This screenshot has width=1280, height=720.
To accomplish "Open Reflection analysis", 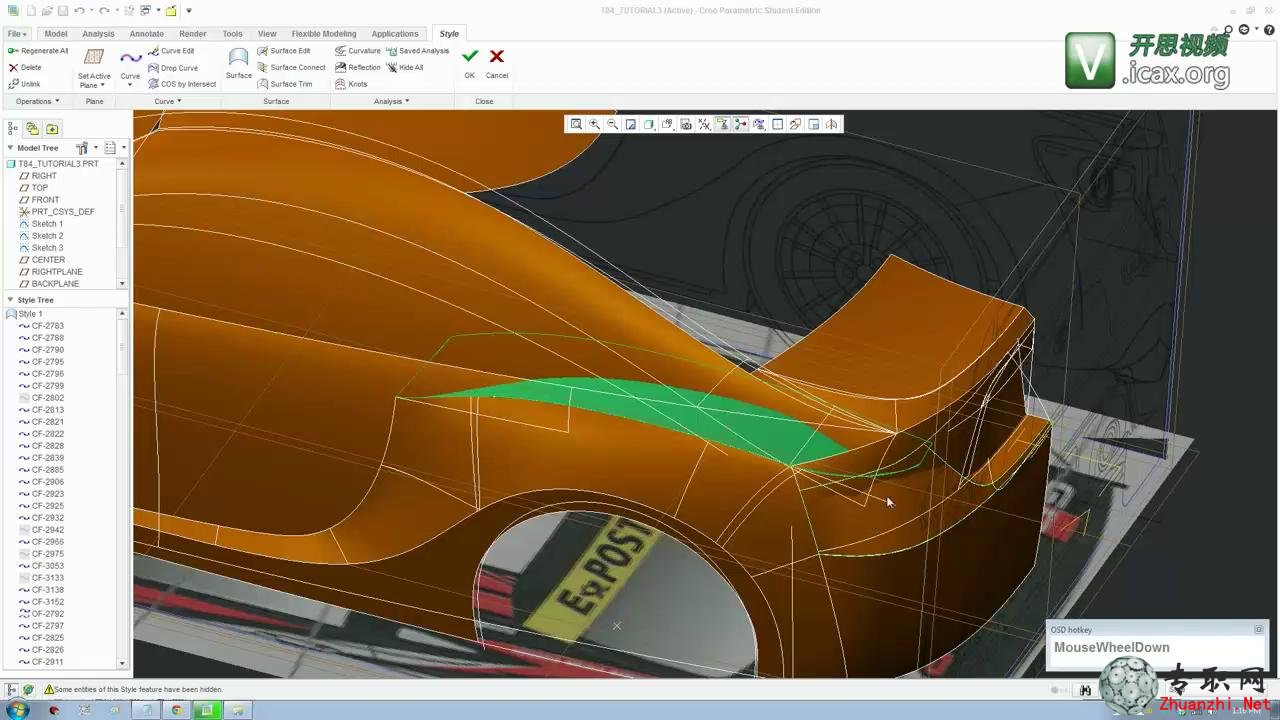I will click(358, 68).
